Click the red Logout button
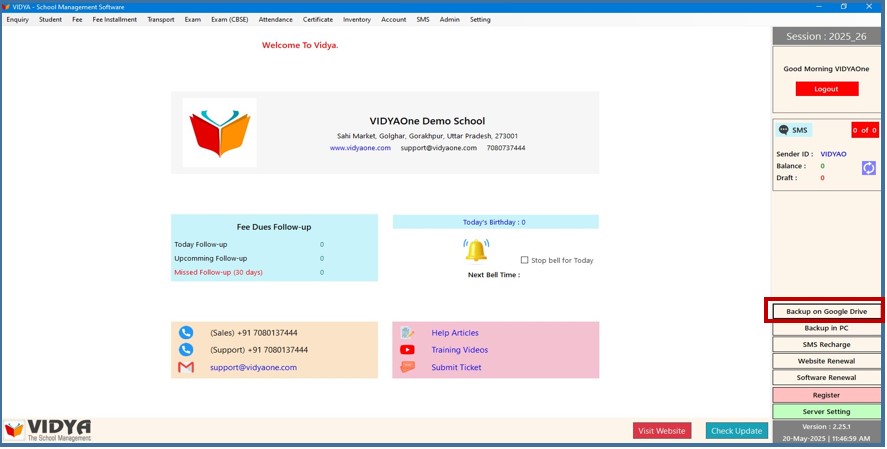The image size is (887, 449). (826, 89)
